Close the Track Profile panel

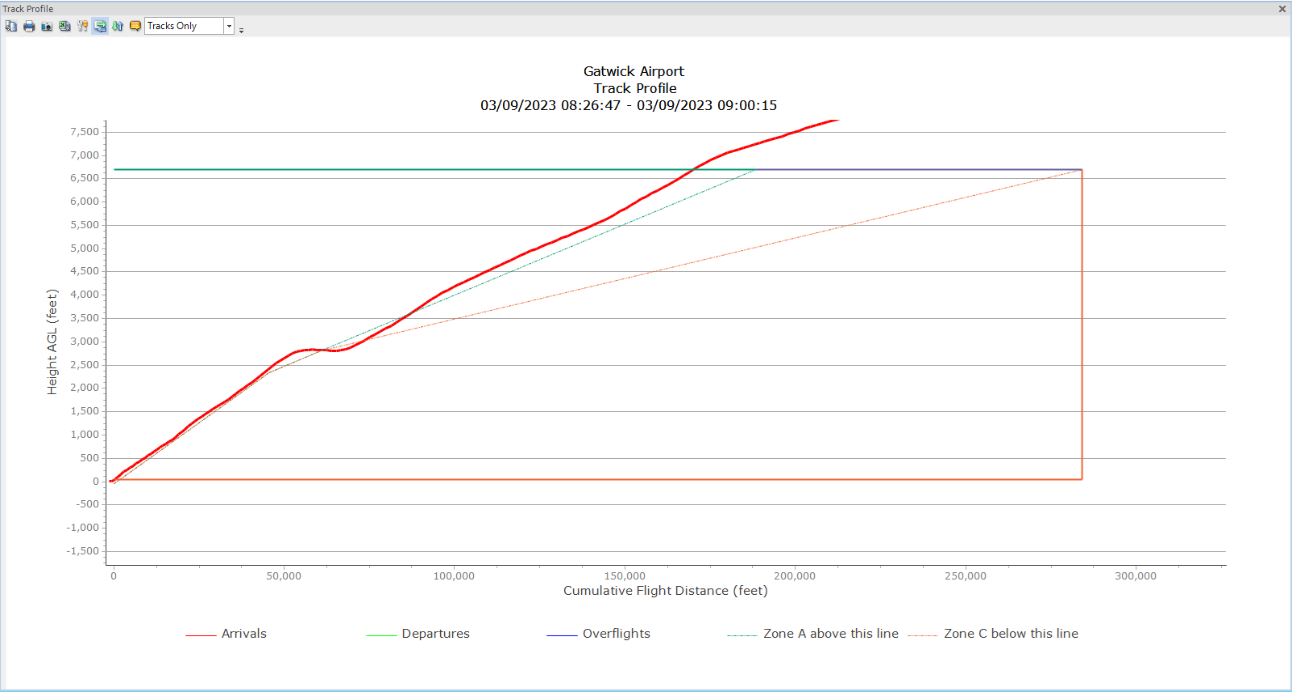pos(1283,8)
